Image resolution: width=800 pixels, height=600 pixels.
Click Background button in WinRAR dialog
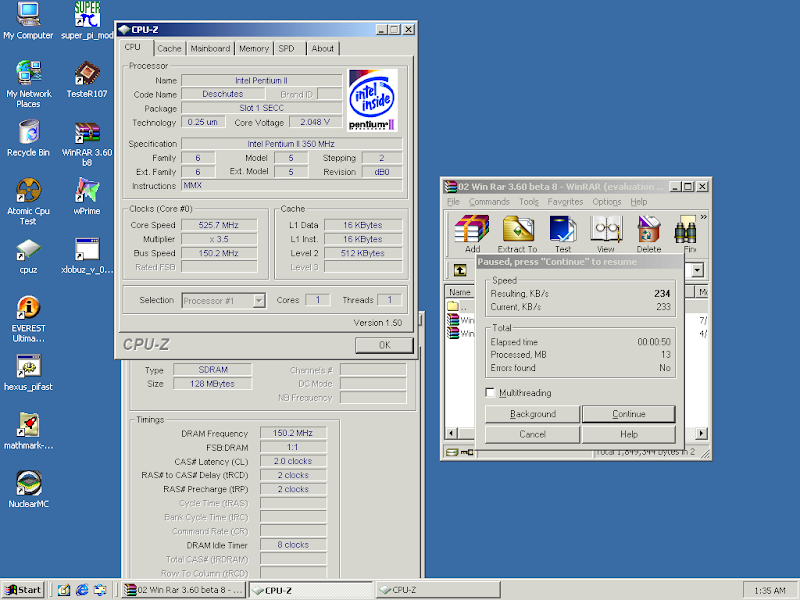pyautogui.click(x=533, y=414)
